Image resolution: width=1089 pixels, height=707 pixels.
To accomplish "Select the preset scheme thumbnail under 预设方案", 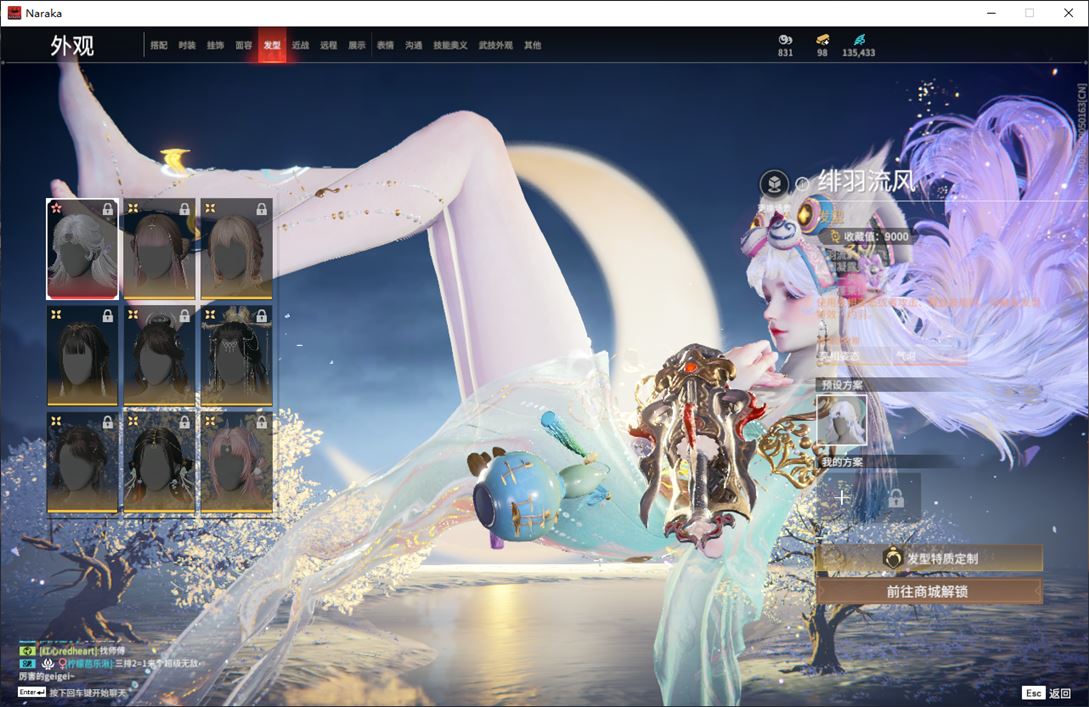I will point(841,420).
